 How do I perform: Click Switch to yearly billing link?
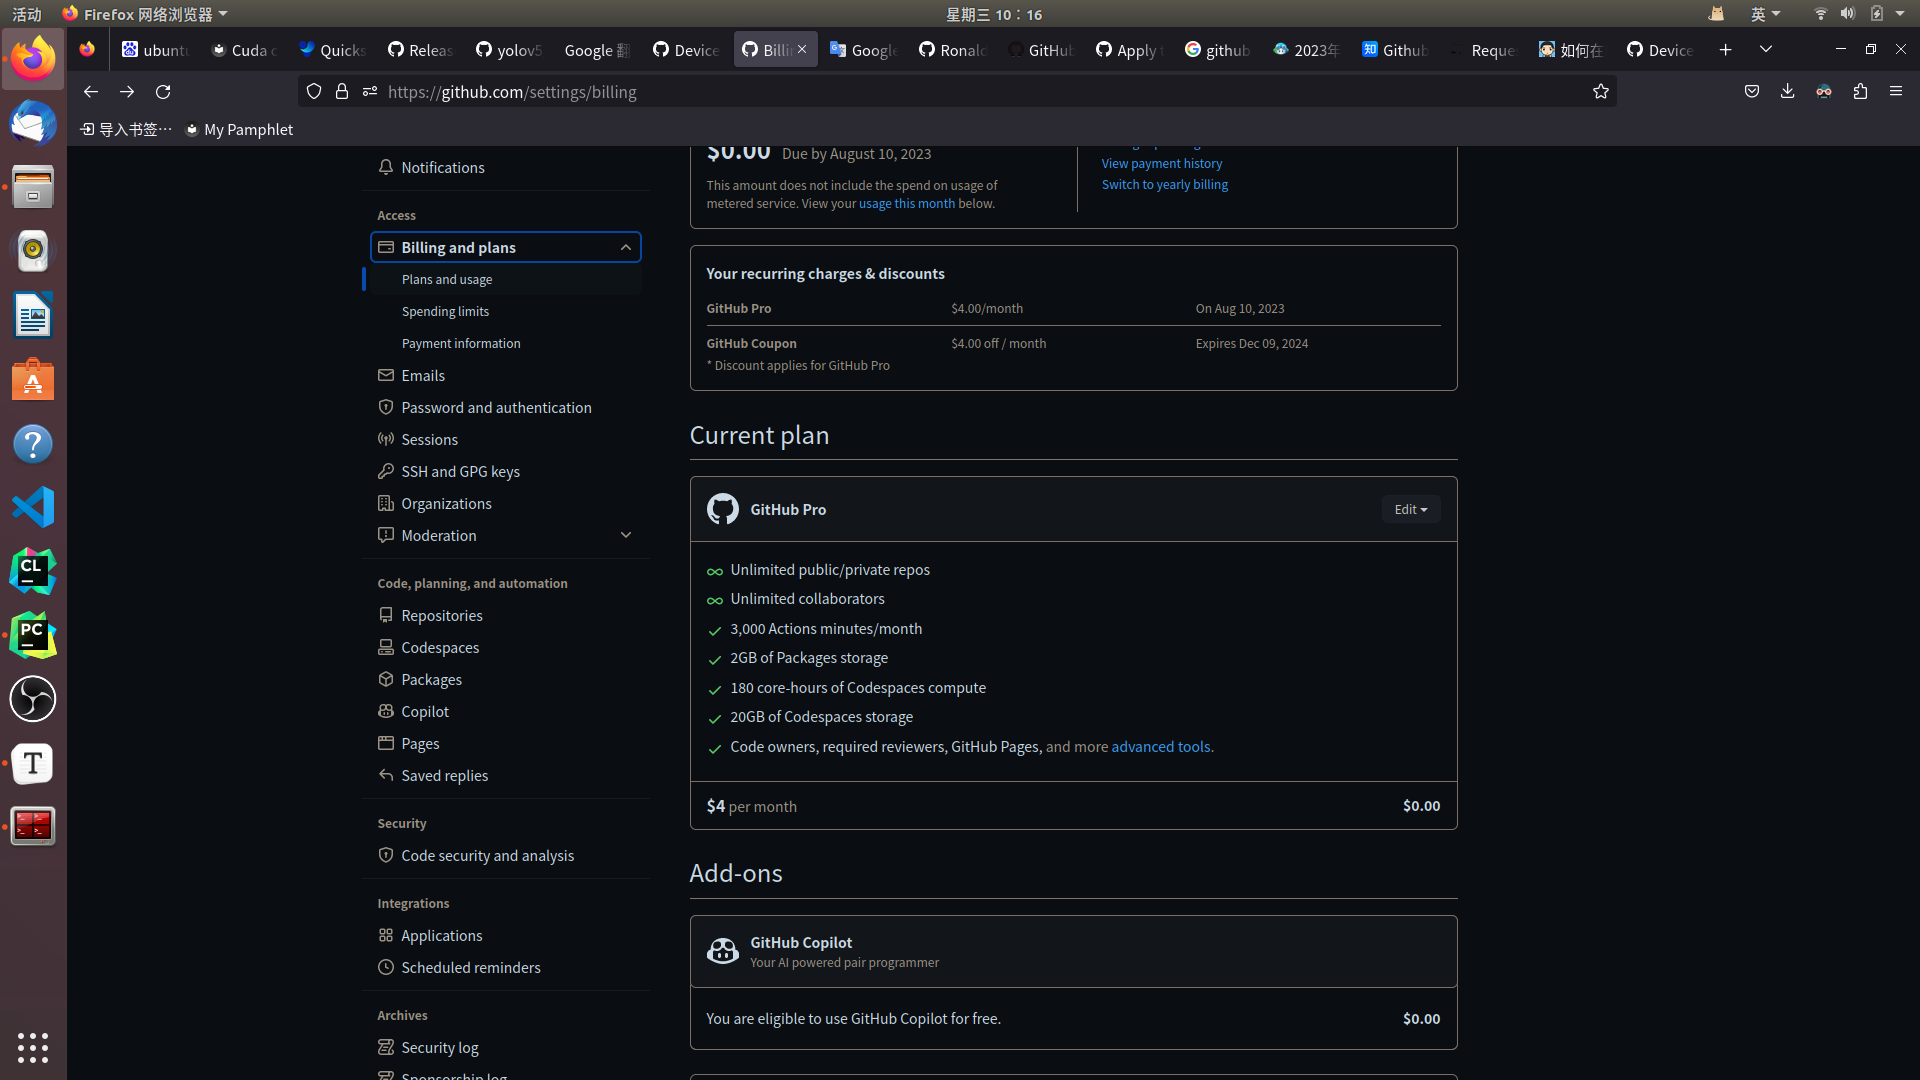(1164, 184)
